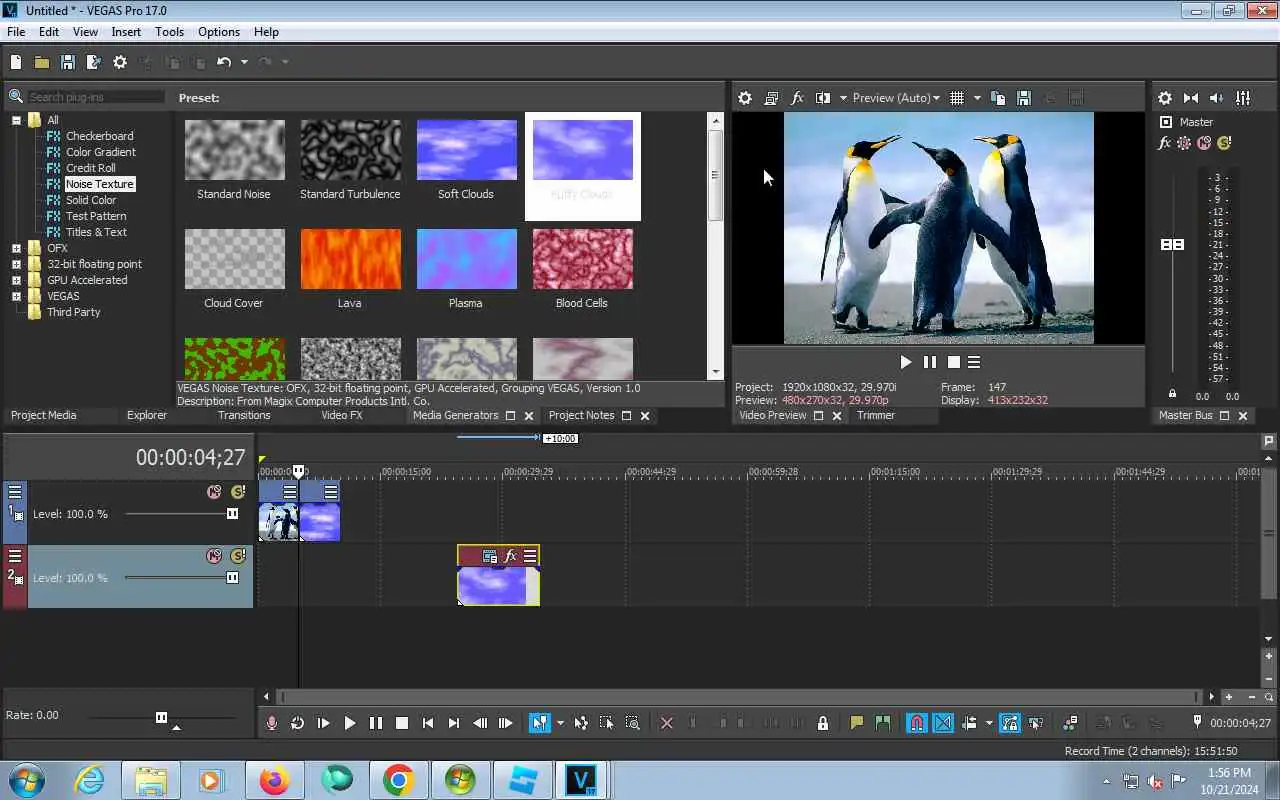Open the Master Bus audio properties gear
Image resolution: width=1280 pixels, height=800 pixels.
(1165, 98)
